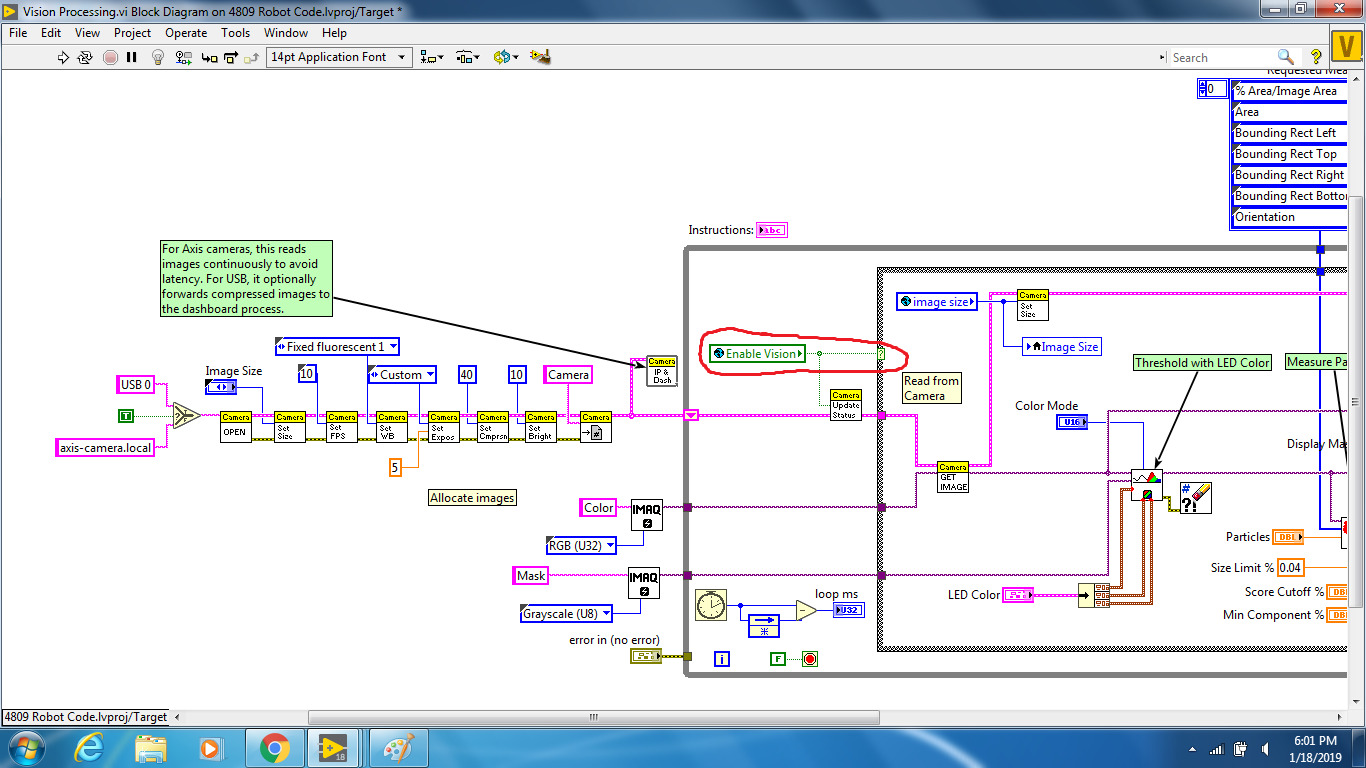
Task: Click the horizontal scrollbar at bottom
Action: click(593, 717)
